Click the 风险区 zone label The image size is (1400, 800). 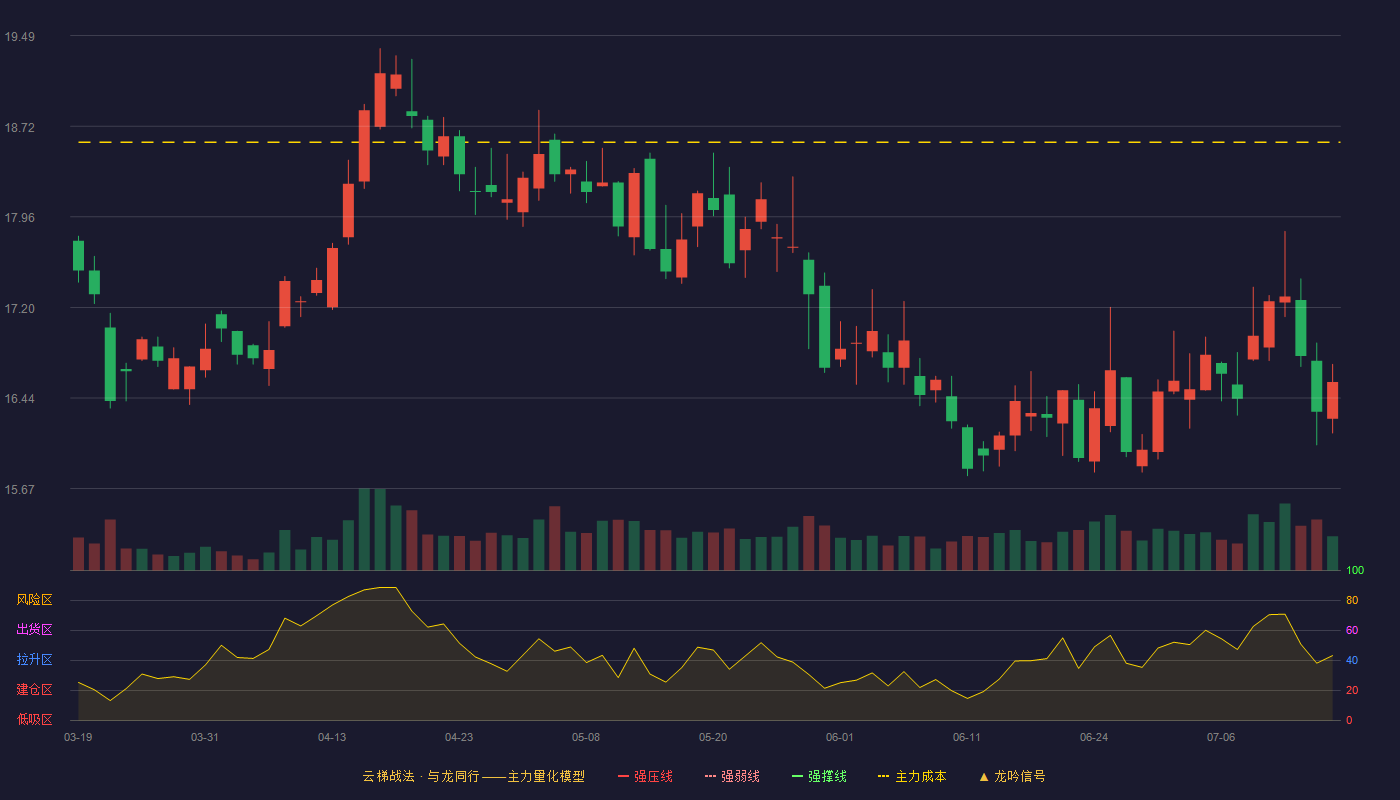coord(34,600)
